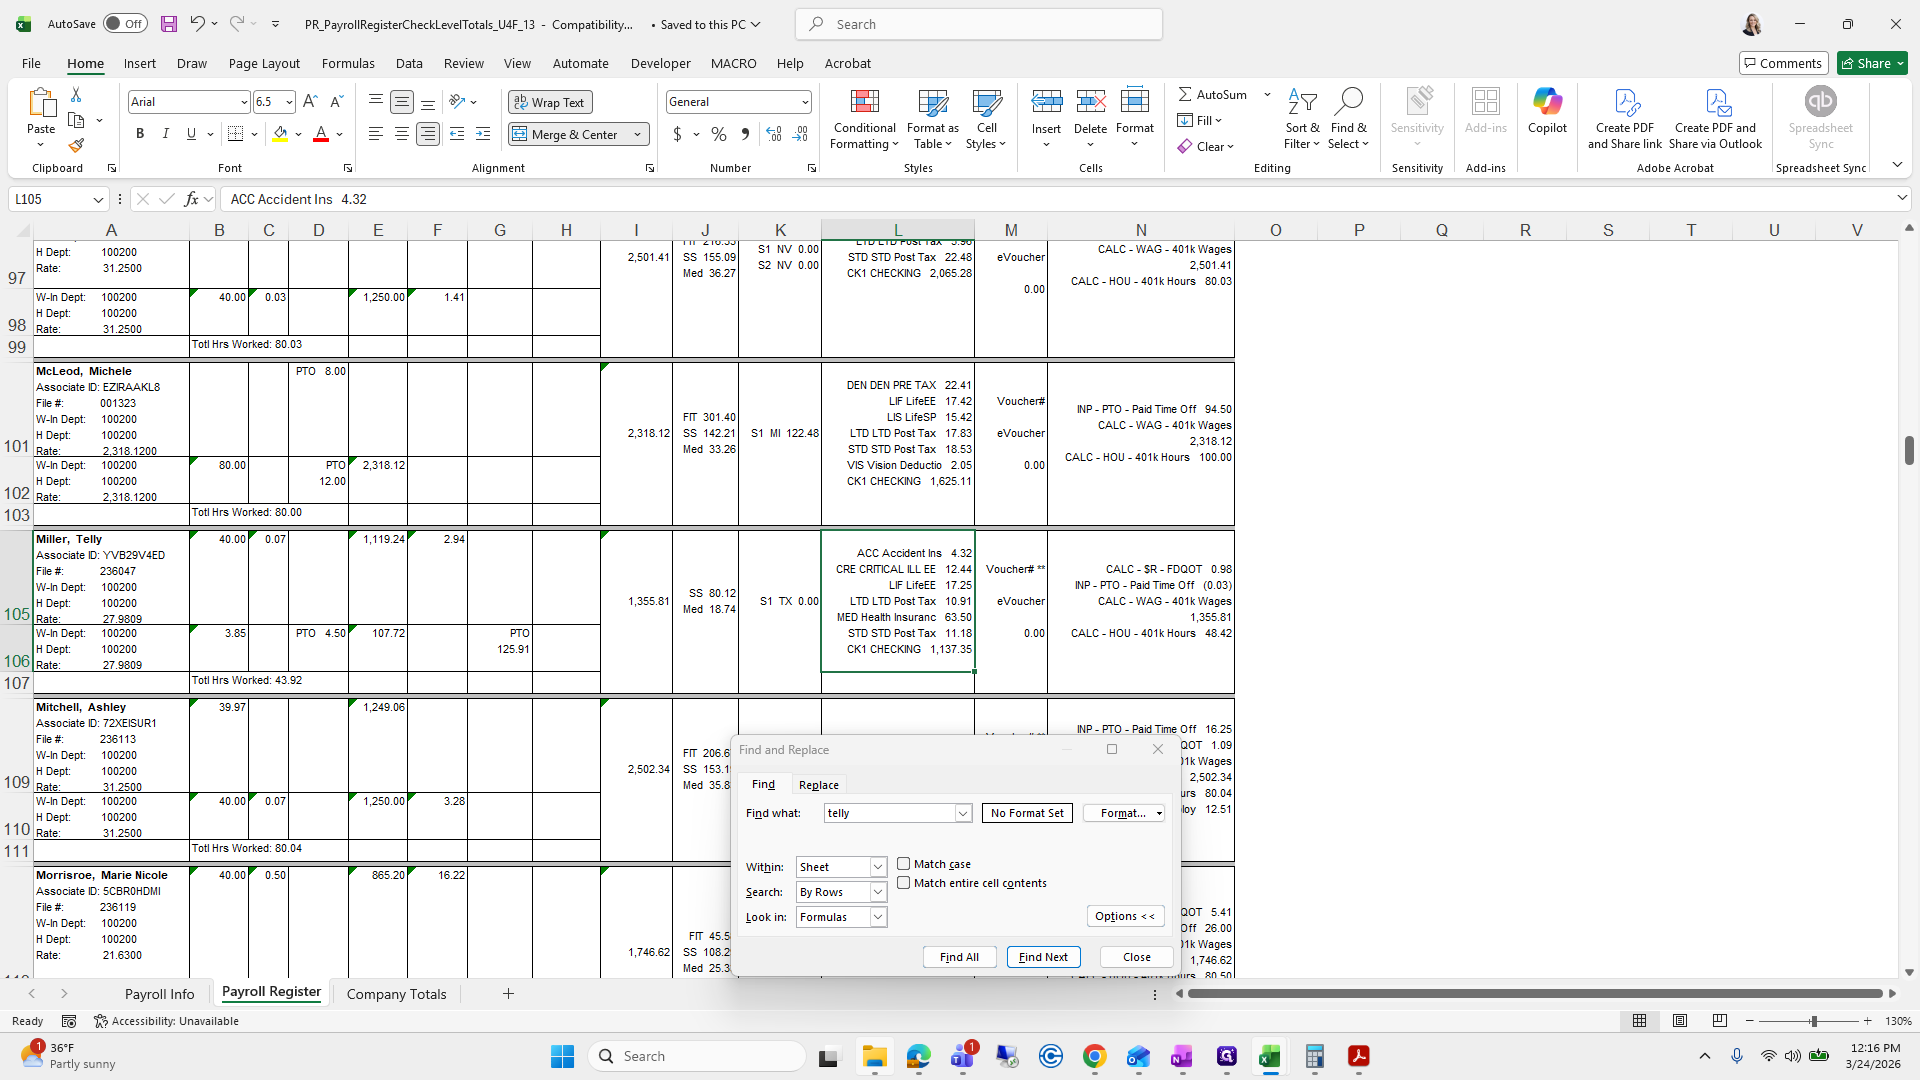Open the Number Format dropdown
1920x1080 pixels.
click(x=804, y=102)
